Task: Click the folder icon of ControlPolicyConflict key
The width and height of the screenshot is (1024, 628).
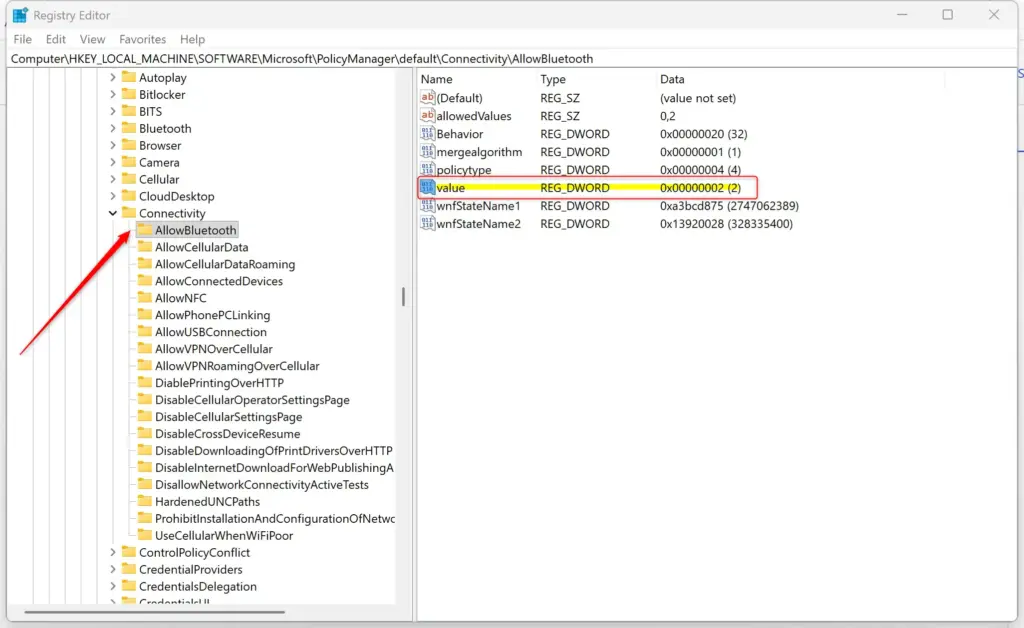Action: point(129,552)
